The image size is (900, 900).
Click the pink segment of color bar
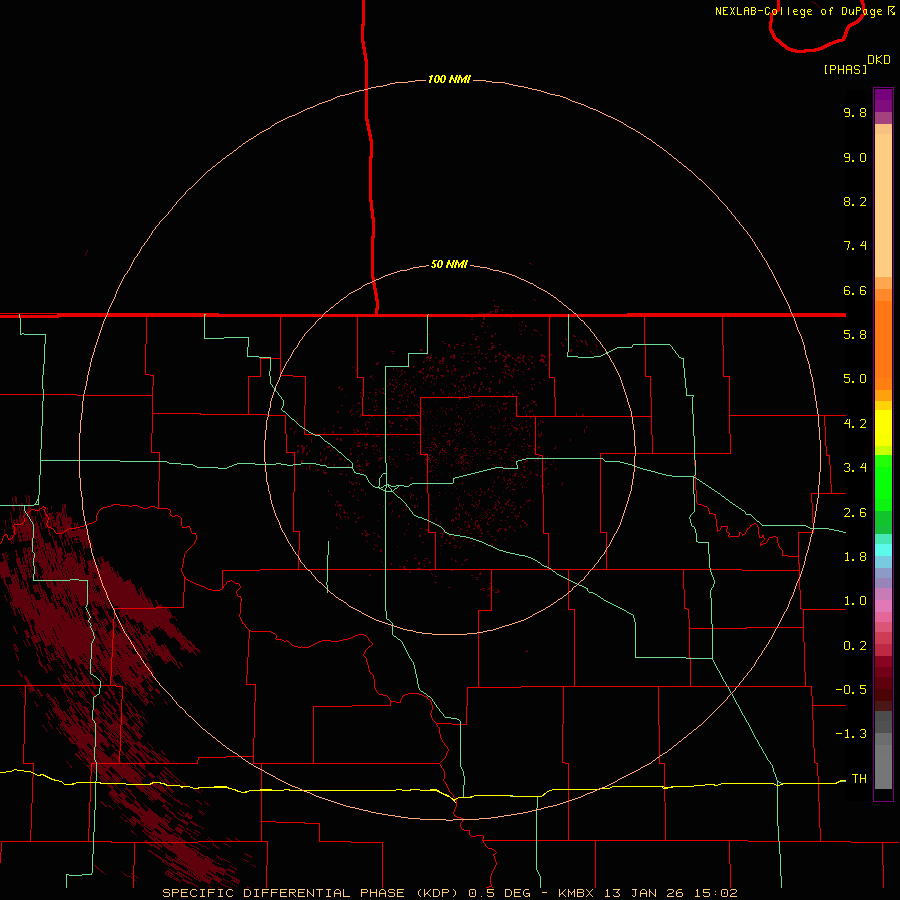click(x=883, y=606)
